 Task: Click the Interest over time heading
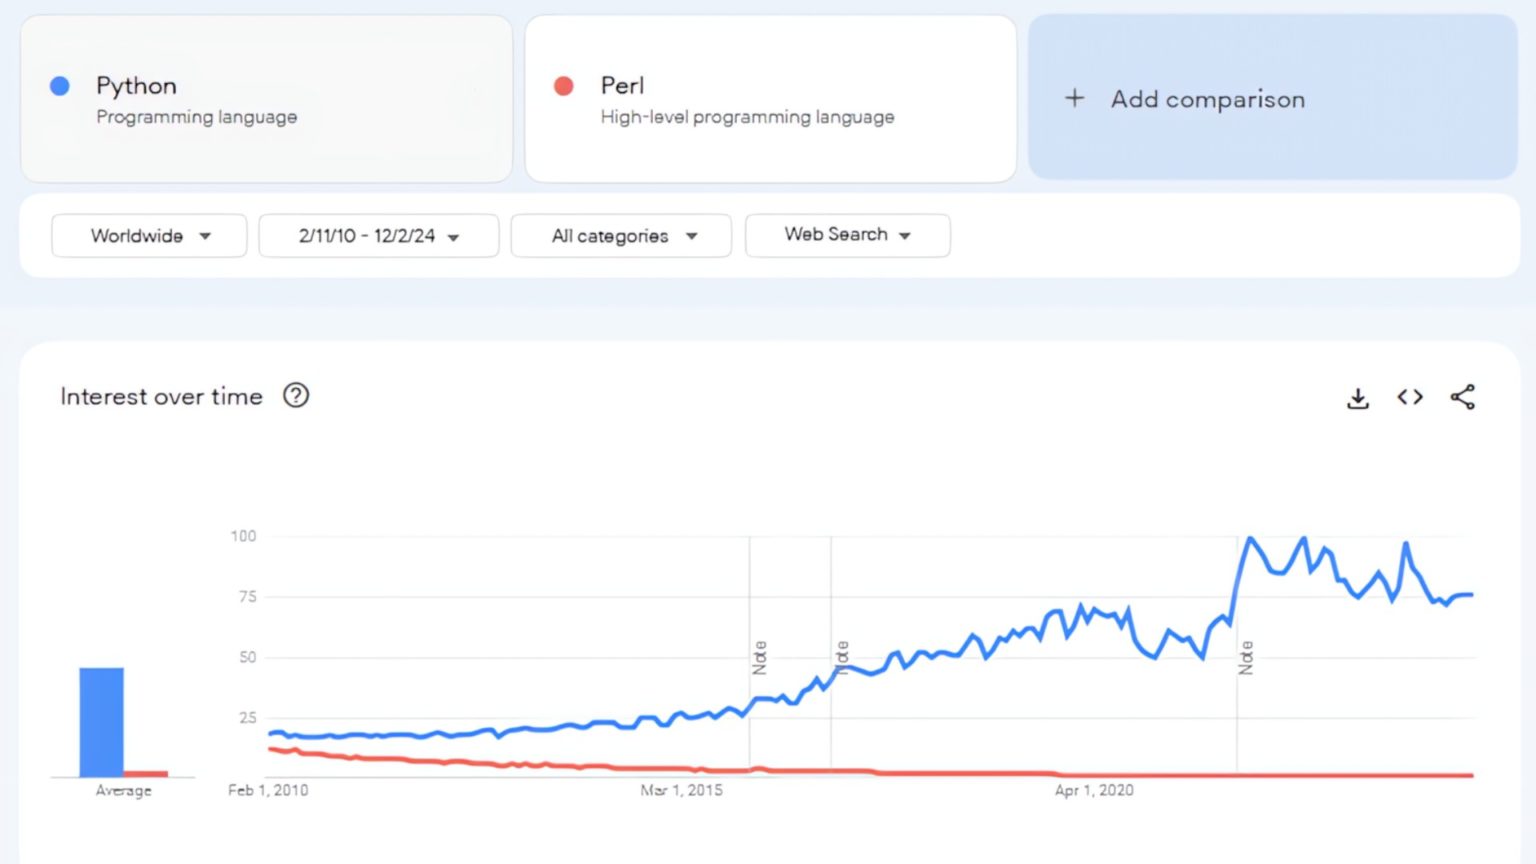coord(160,396)
